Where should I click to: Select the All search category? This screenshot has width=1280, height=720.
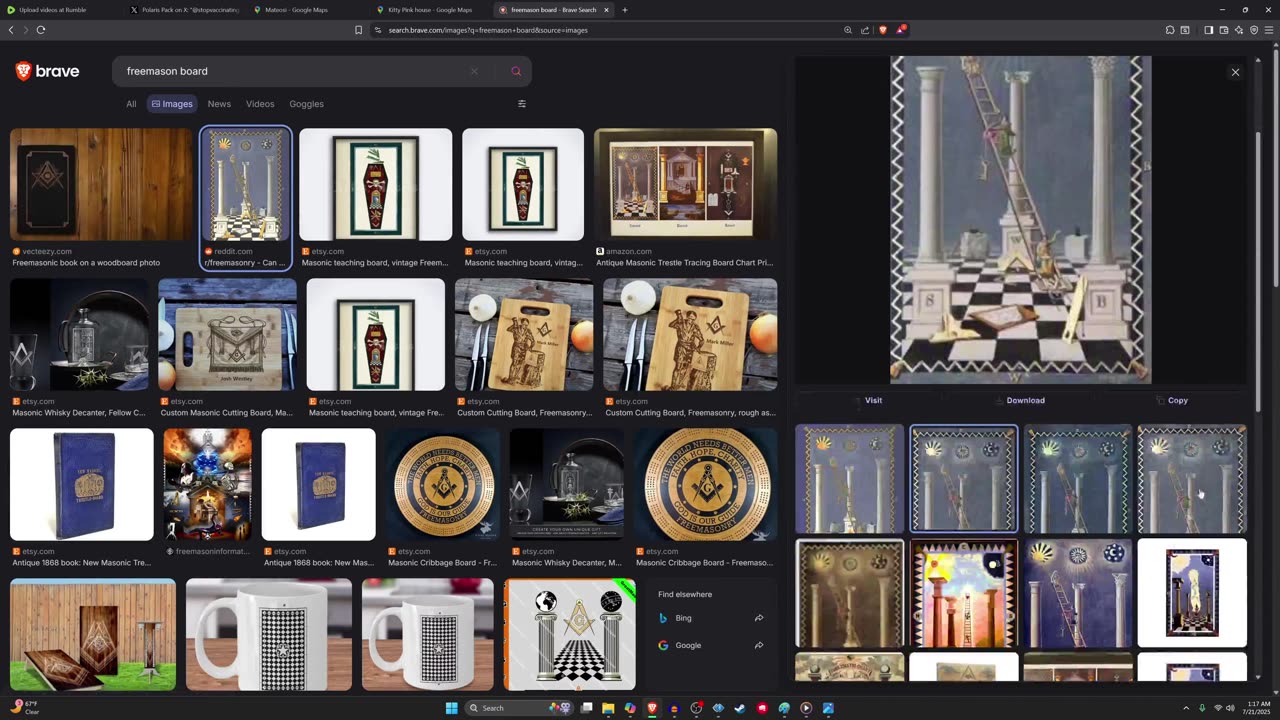pos(131,104)
